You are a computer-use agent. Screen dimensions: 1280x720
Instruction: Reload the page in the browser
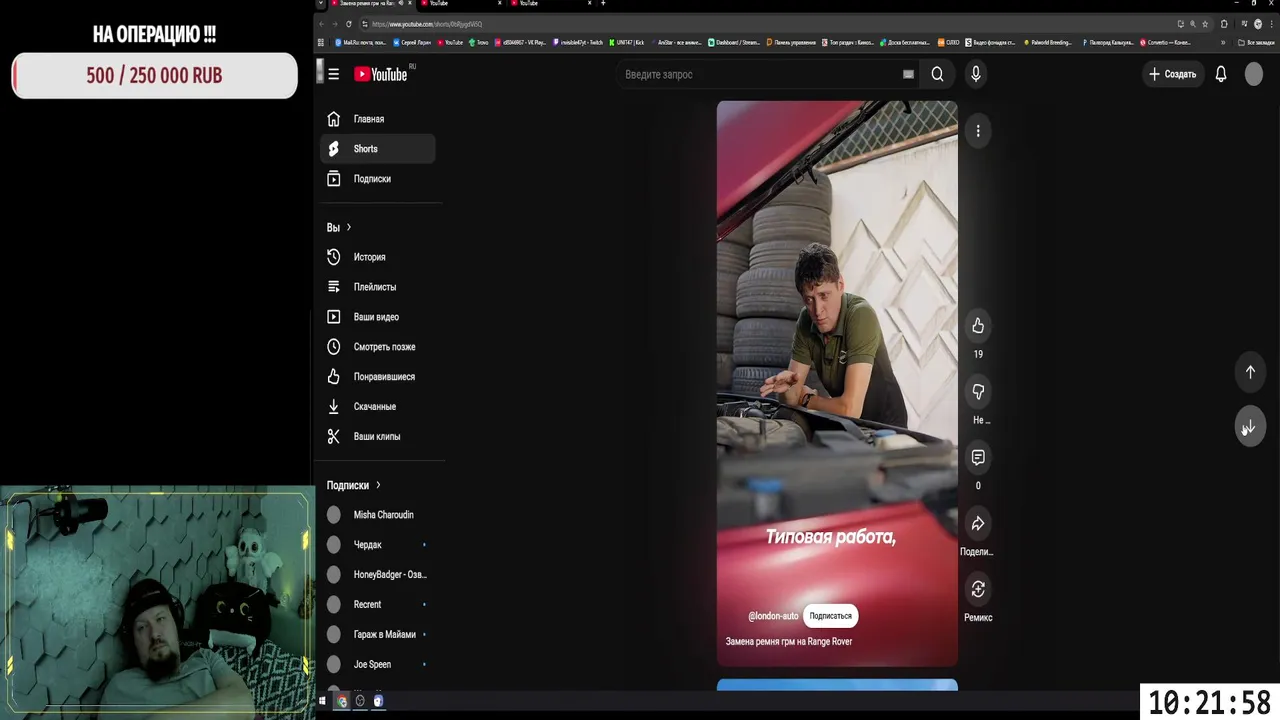[348, 24]
